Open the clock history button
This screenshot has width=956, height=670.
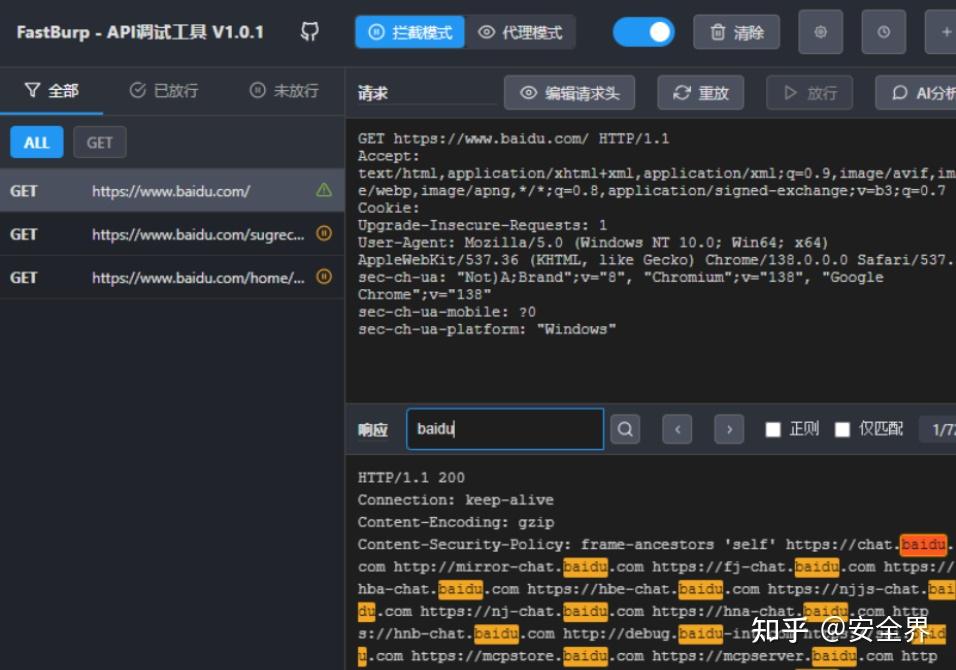point(883,32)
